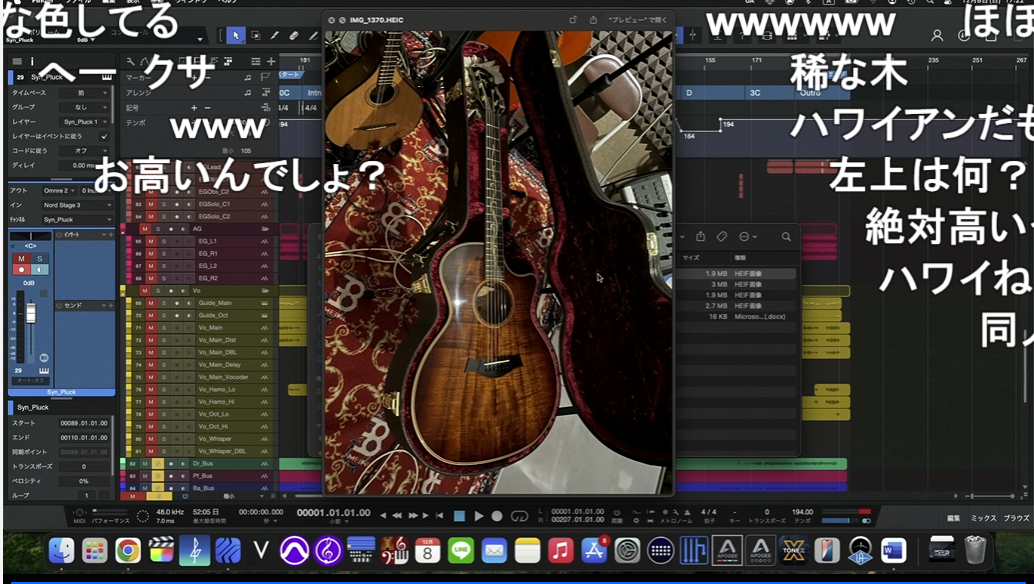This screenshot has height=584, width=1034.
Task: Open the Music app from the Dock
Action: pos(561,550)
